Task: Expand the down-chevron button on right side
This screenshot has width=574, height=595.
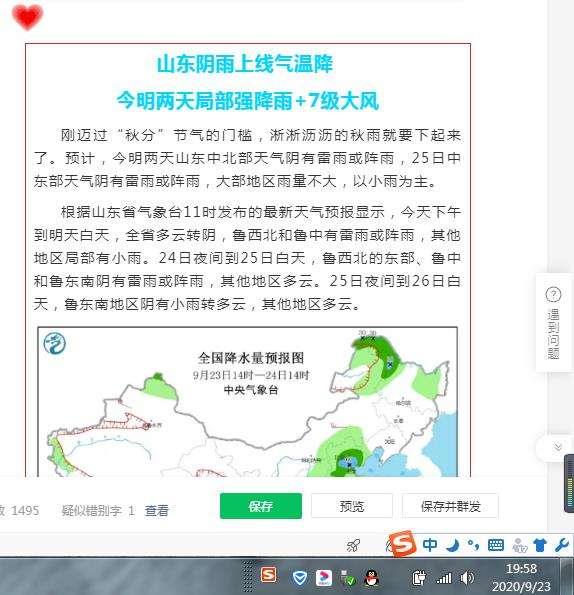Action: [557, 447]
